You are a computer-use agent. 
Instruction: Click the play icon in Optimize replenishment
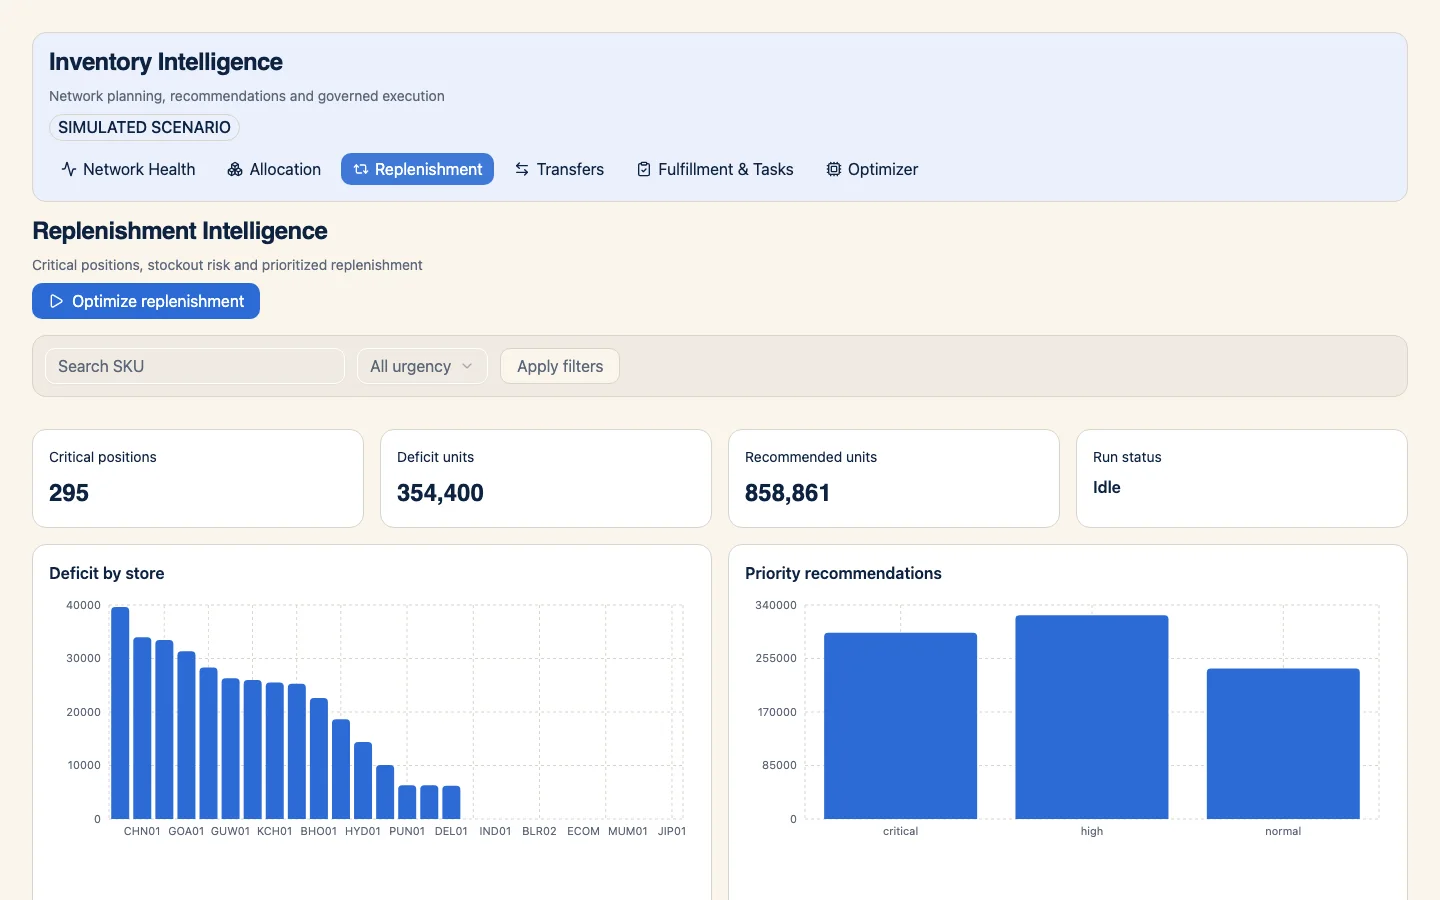point(56,301)
